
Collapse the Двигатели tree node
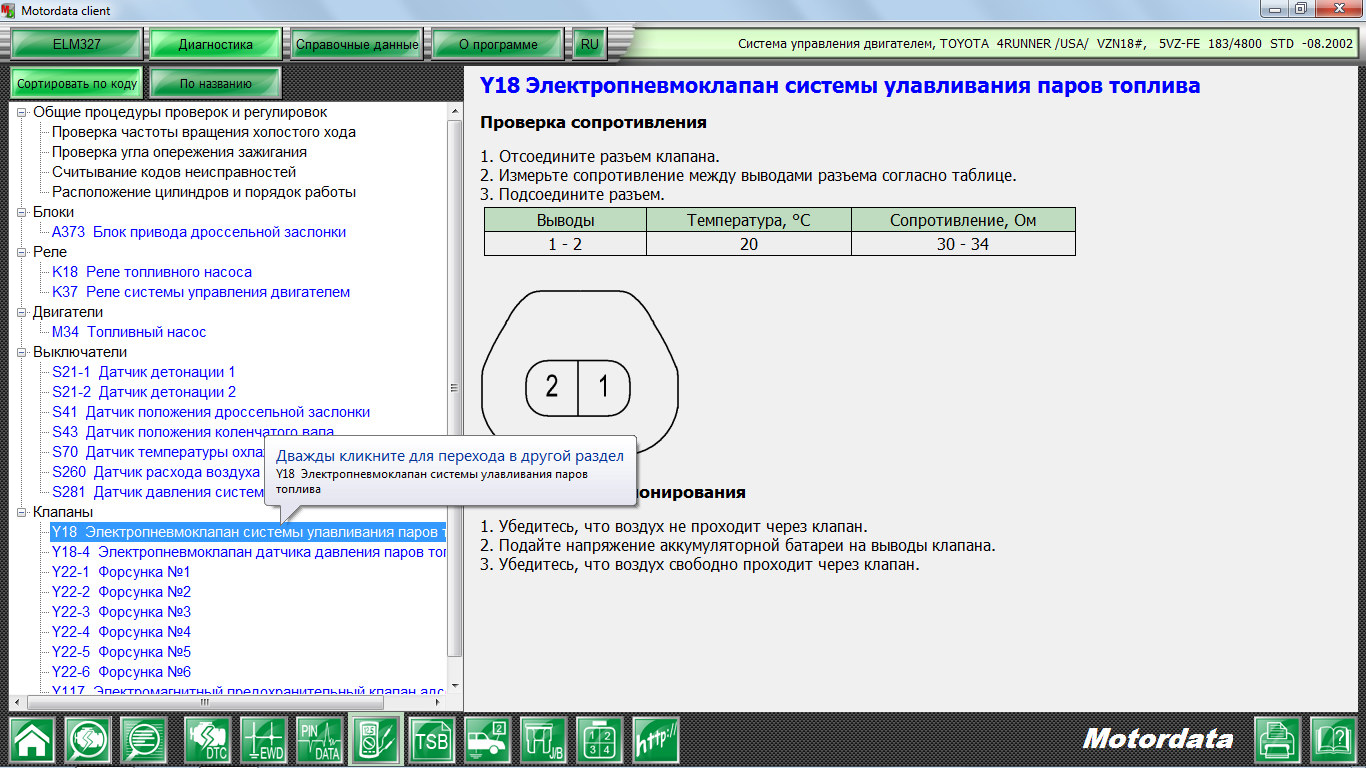point(23,312)
